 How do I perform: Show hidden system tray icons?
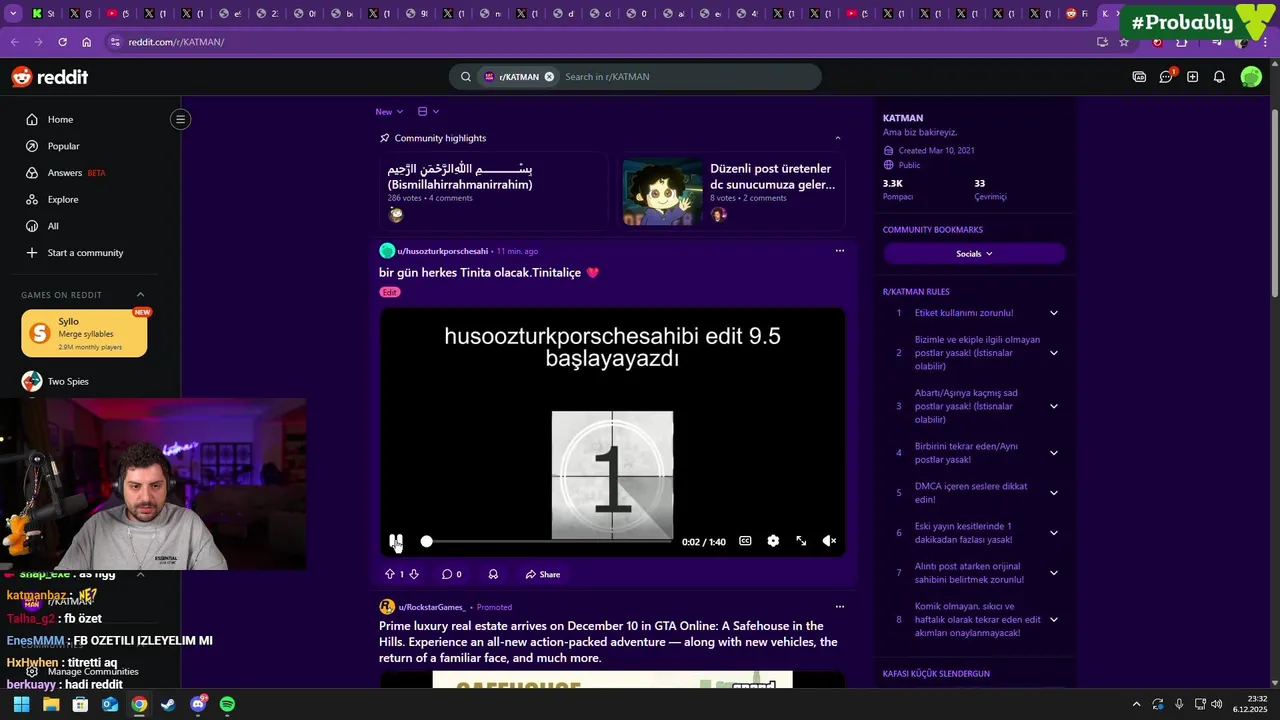tap(1136, 704)
